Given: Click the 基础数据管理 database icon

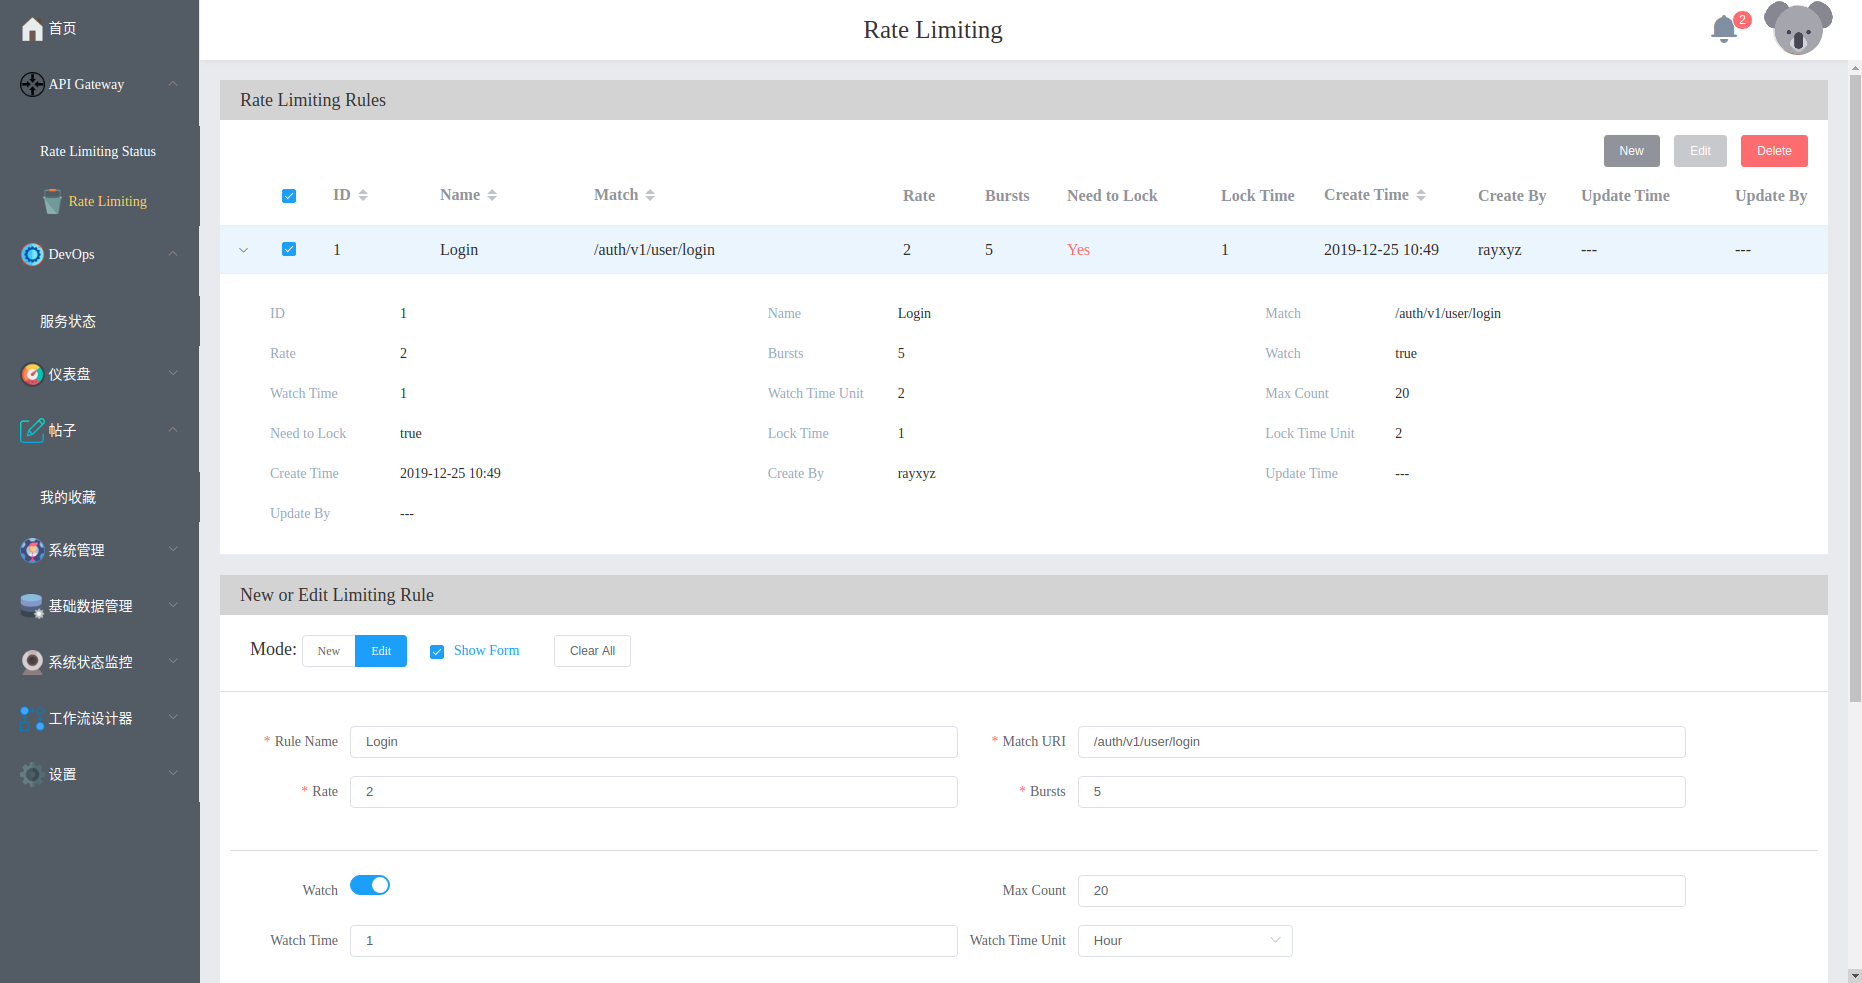Looking at the screenshot, I should [x=32, y=607].
